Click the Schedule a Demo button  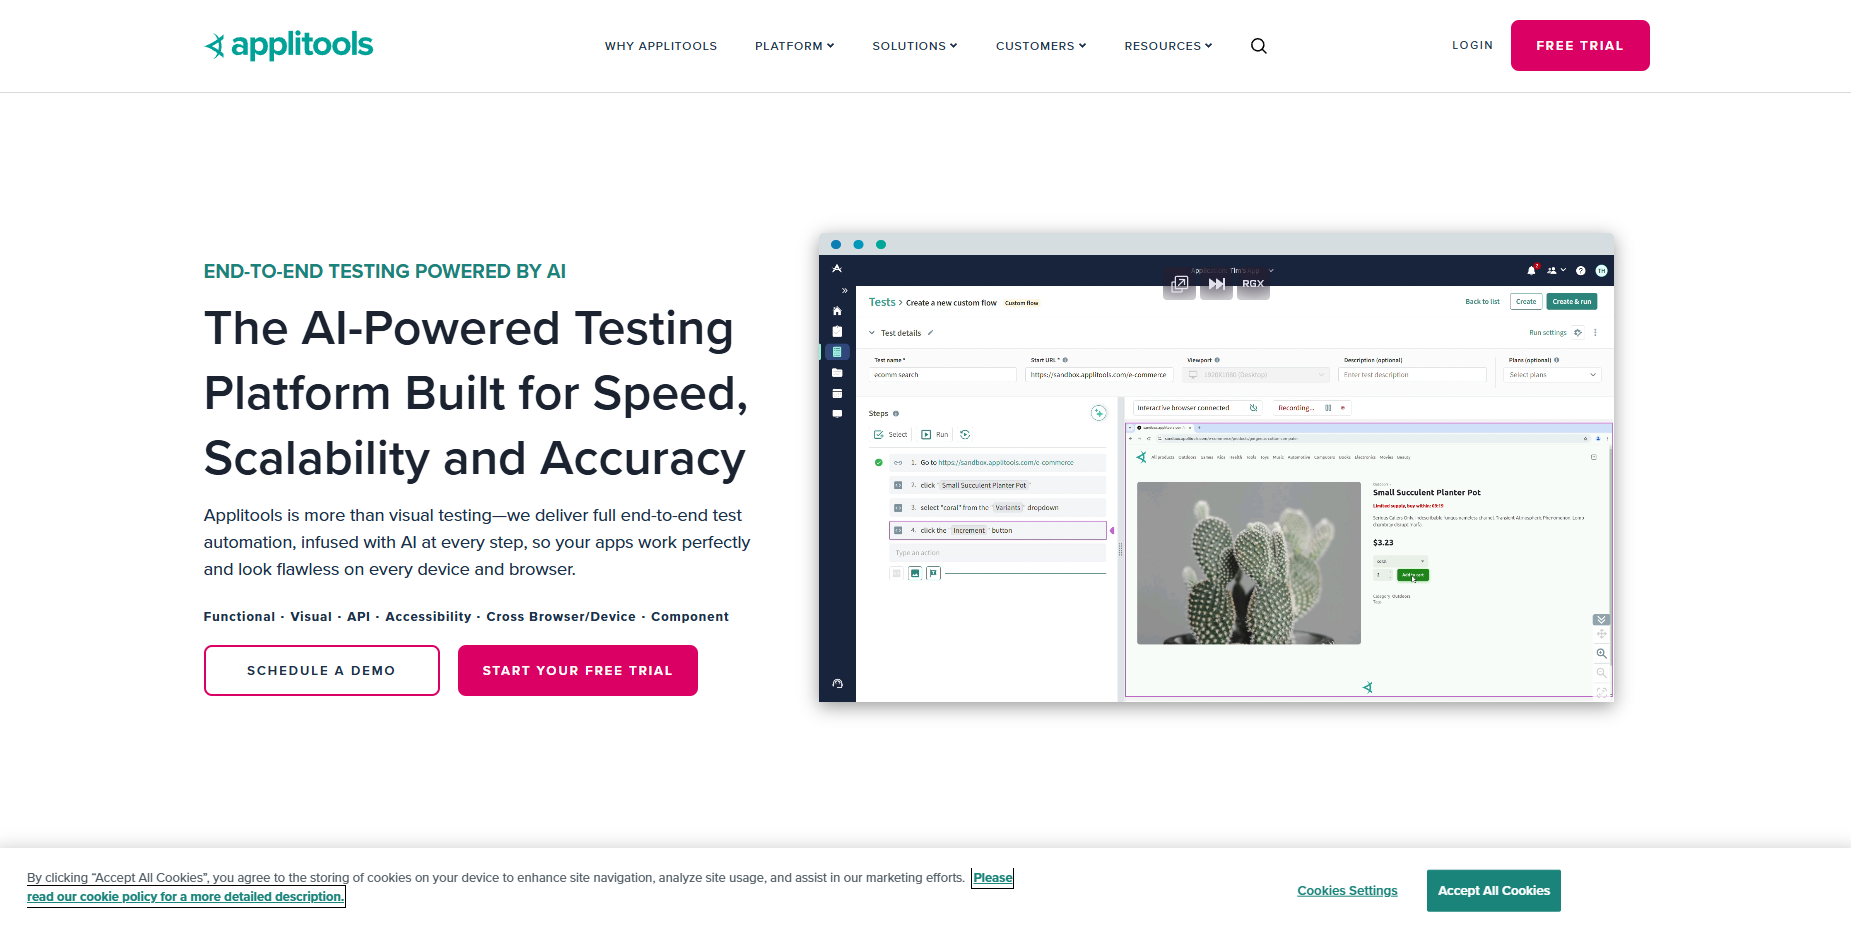pos(321,670)
